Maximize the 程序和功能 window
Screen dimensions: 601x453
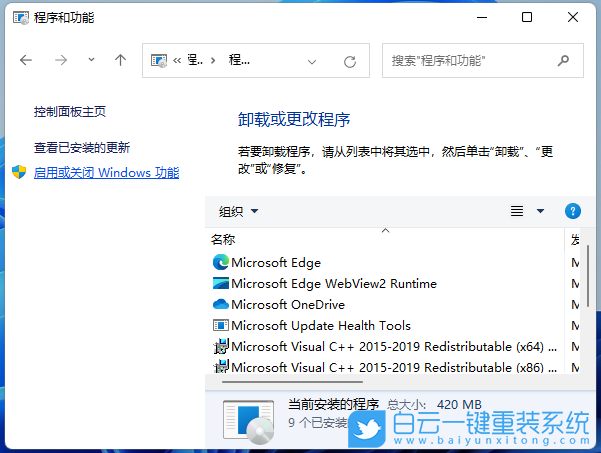coord(527,17)
